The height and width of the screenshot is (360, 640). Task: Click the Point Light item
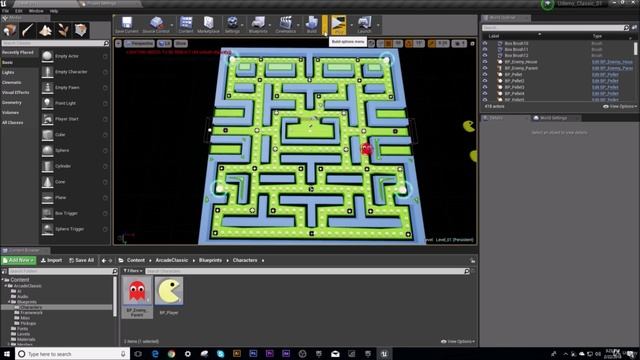coord(75,103)
